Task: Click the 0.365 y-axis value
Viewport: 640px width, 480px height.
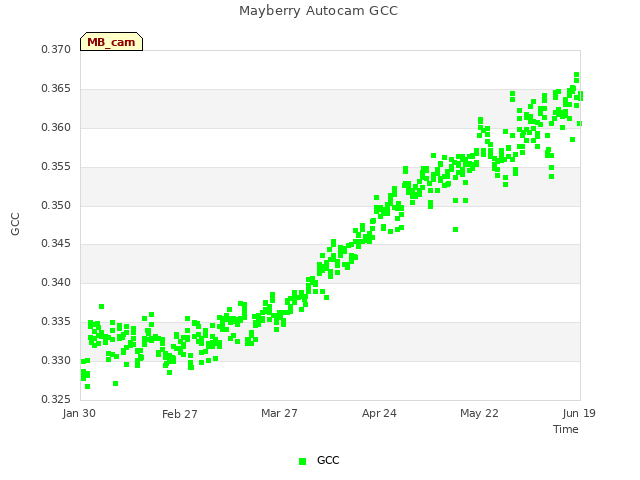Action: pyautogui.click(x=56, y=89)
